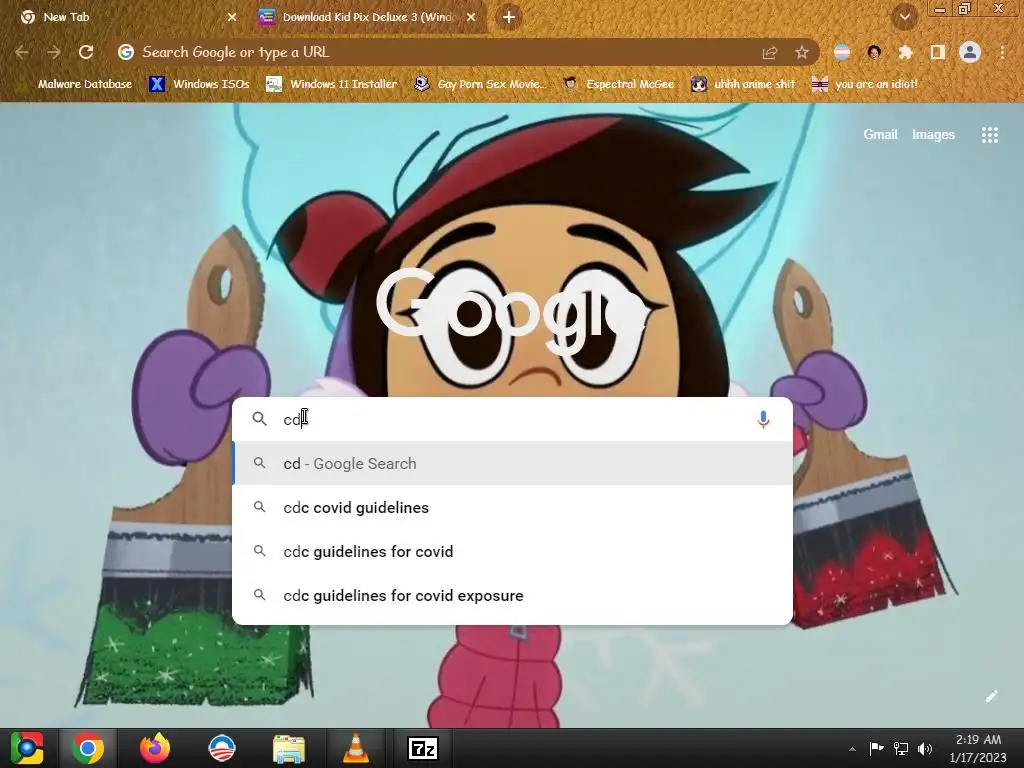This screenshot has height=768, width=1024.
Task: Open Chrome's three-dot menu
Action: [x=1002, y=52]
